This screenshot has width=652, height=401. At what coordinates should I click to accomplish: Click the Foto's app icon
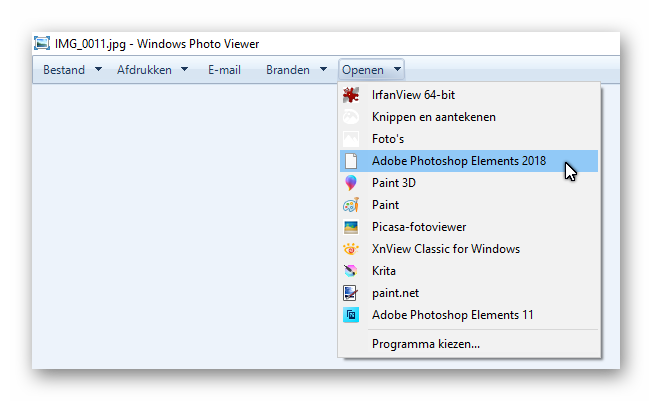point(351,139)
